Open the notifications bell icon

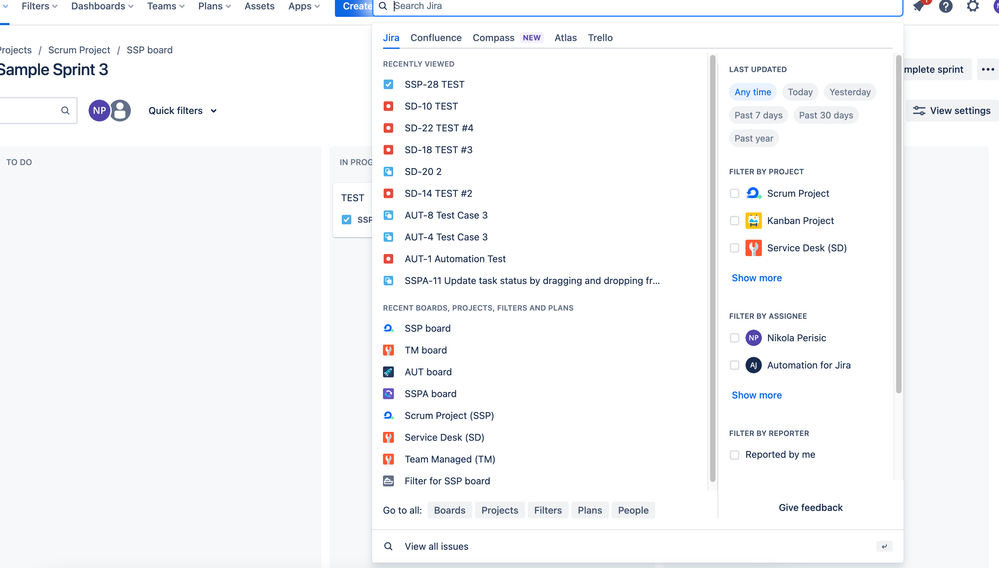tap(919, 6)
